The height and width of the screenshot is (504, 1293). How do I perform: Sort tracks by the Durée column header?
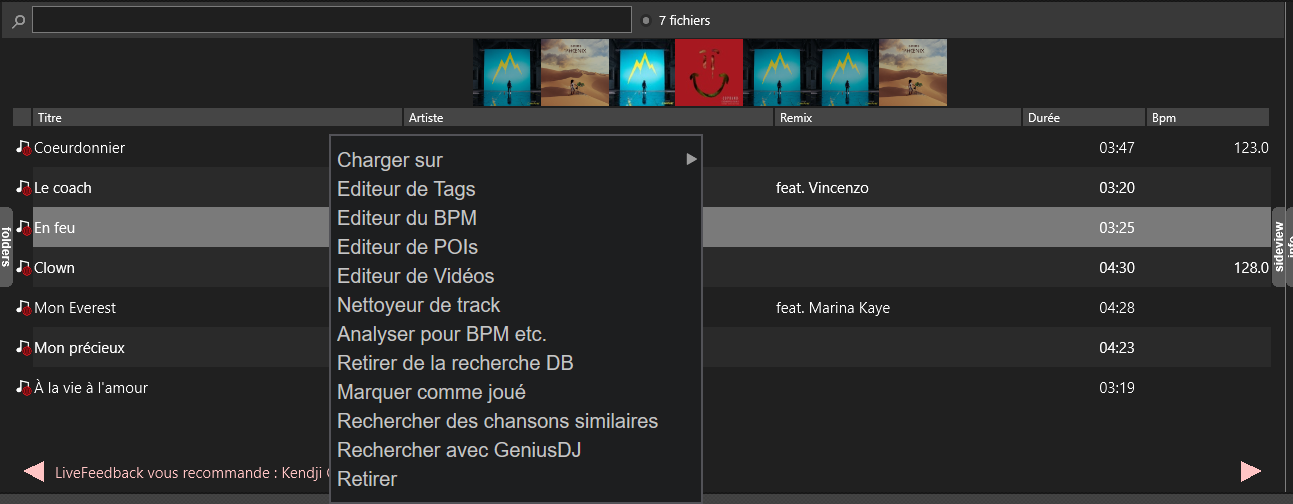coord(1083,118)
